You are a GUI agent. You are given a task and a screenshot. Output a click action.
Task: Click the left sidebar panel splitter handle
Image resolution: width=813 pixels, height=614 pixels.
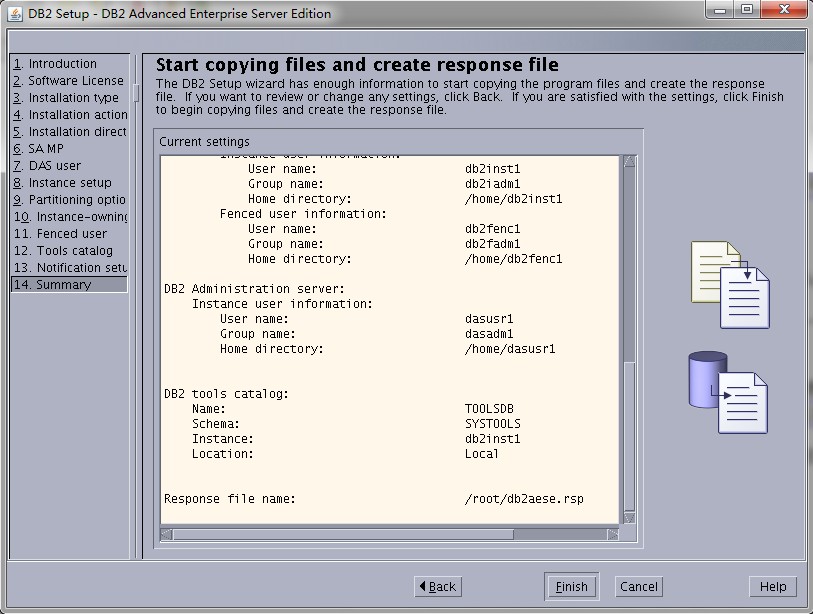pyautogui.click(x=136, y=93)
